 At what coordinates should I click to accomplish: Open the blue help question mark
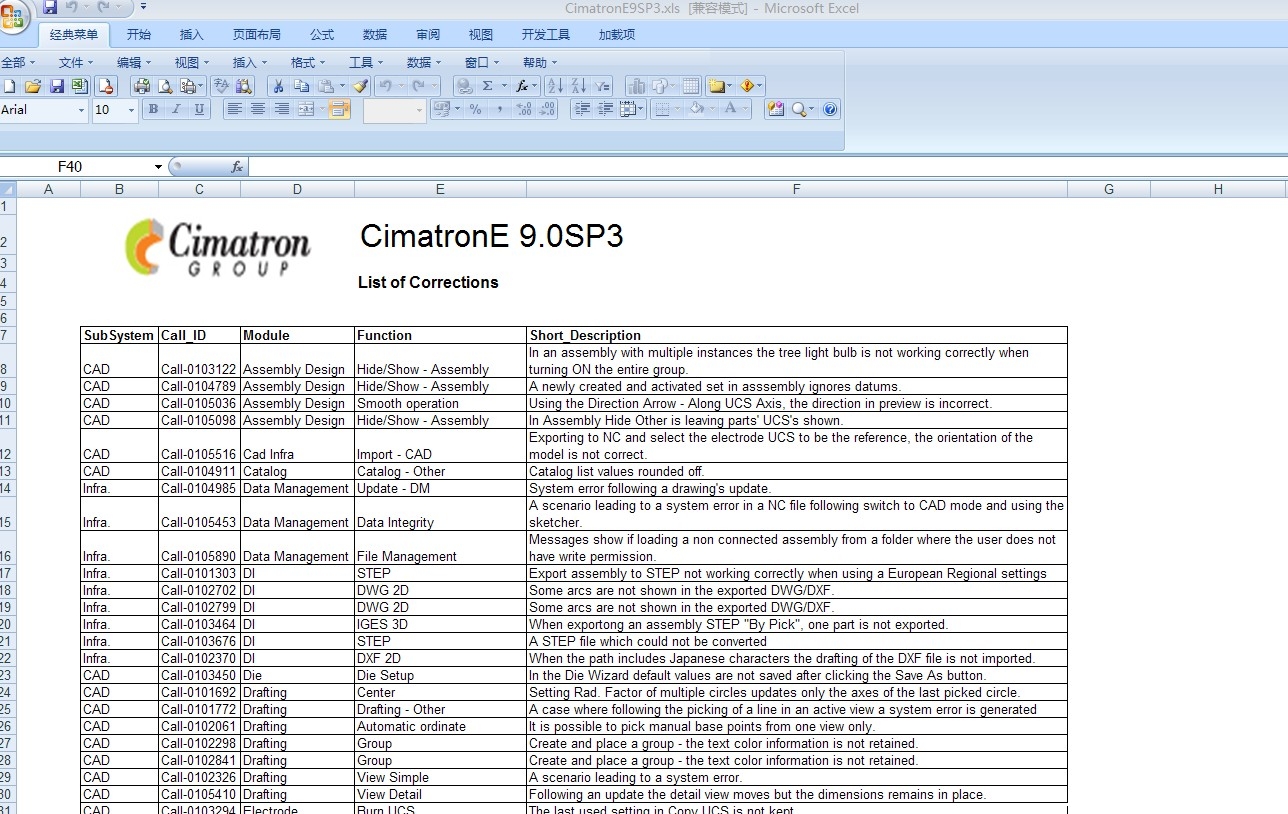(830, 109)
